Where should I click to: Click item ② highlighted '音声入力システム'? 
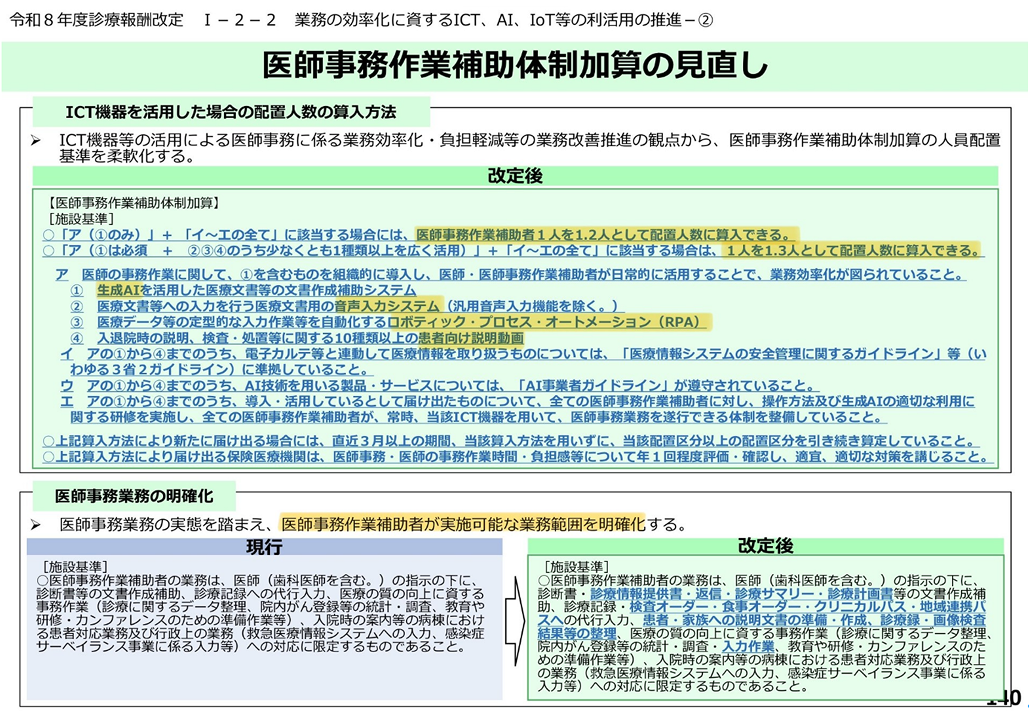point(387,306)
